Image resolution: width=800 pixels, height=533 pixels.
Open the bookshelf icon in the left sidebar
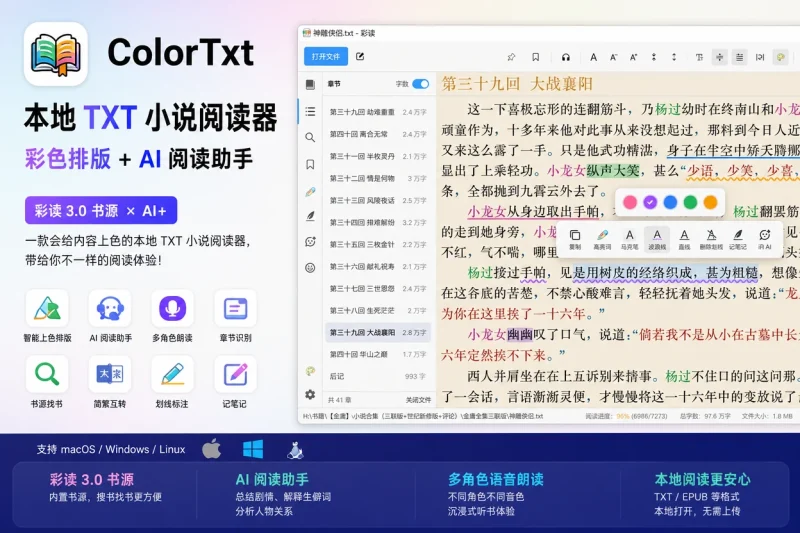coord(310,85)
